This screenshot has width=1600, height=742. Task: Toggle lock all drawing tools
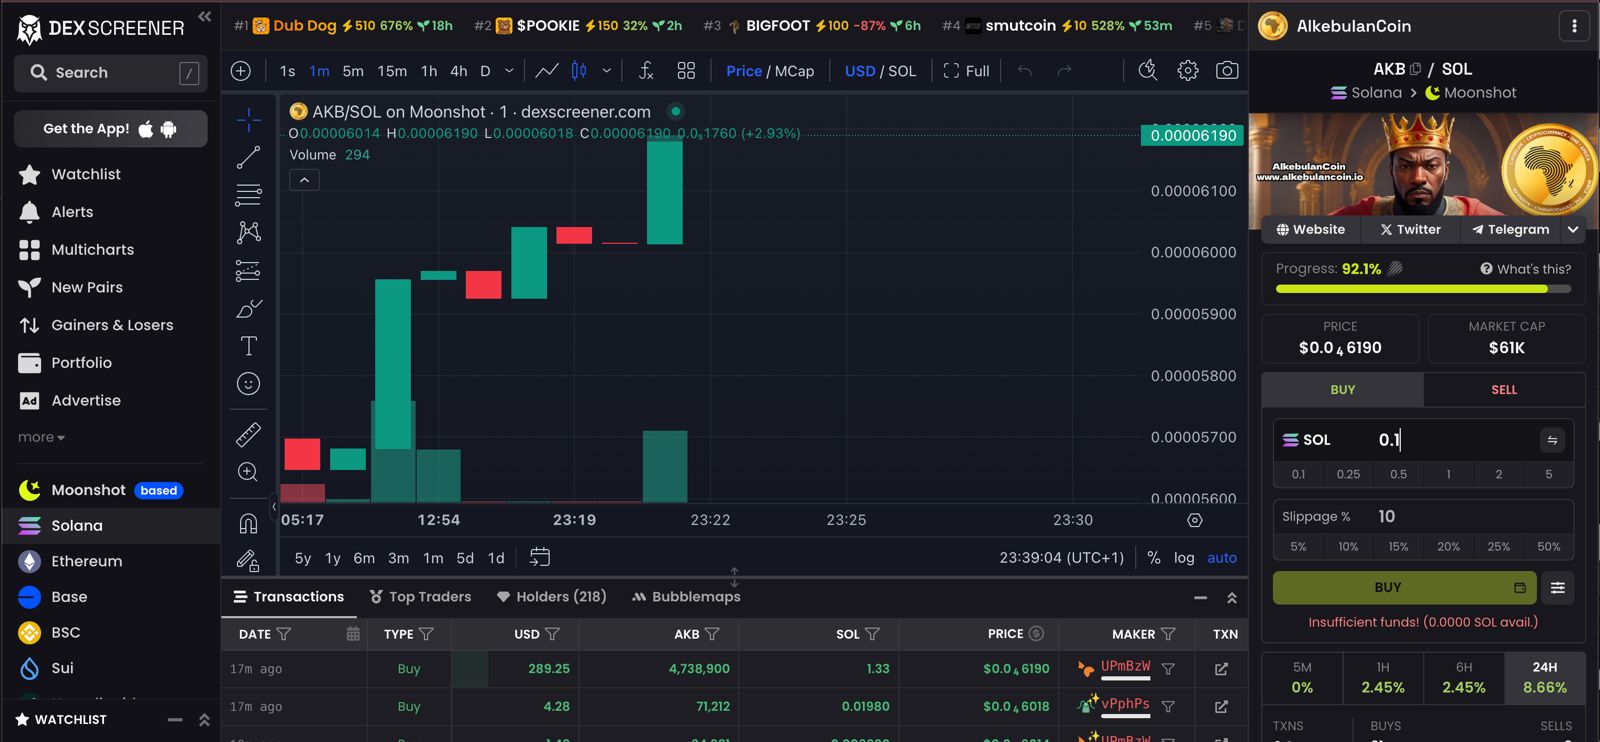[249, 560]
